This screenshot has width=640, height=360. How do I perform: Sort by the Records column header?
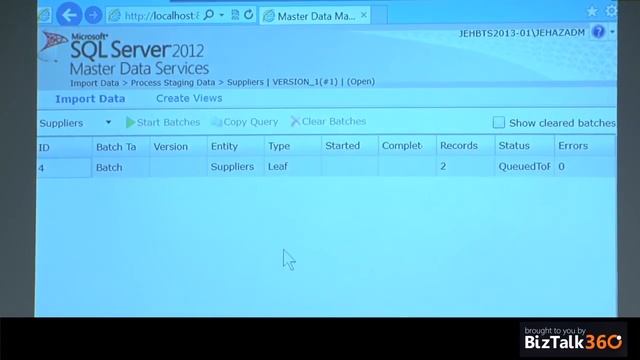point(465,146)
